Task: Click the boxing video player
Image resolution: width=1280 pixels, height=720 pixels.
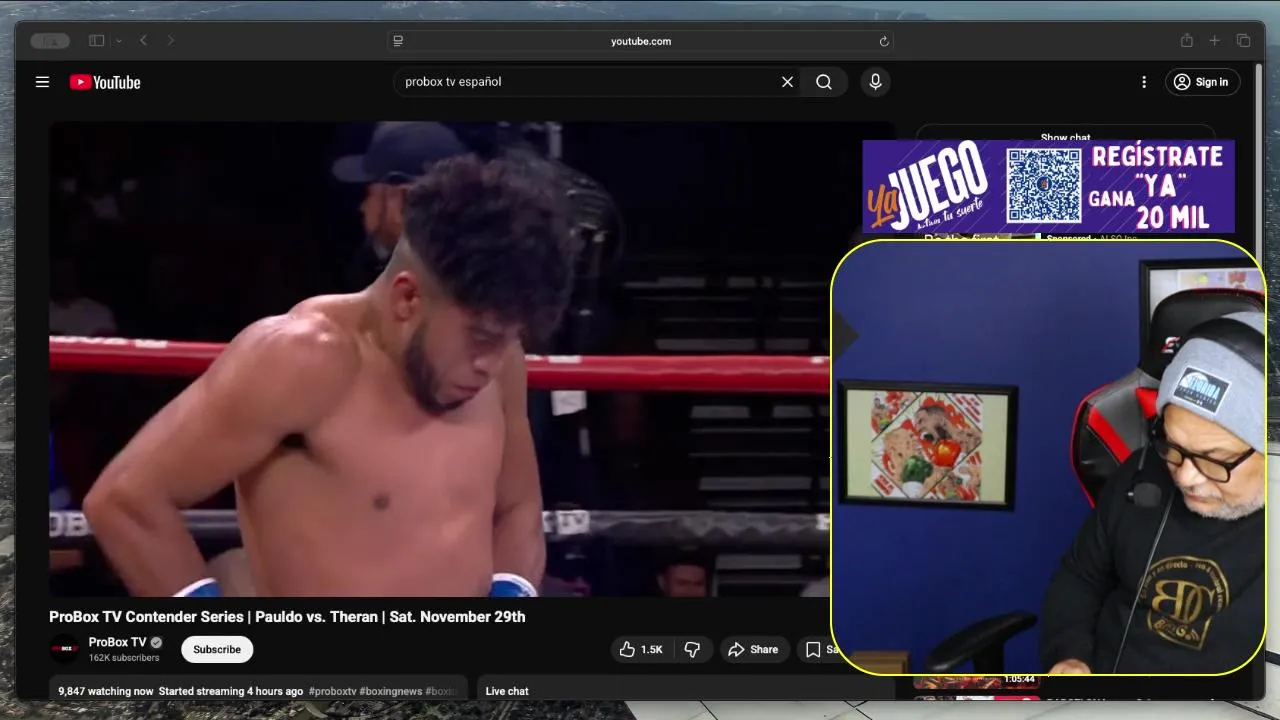Action: coord(440,359)
